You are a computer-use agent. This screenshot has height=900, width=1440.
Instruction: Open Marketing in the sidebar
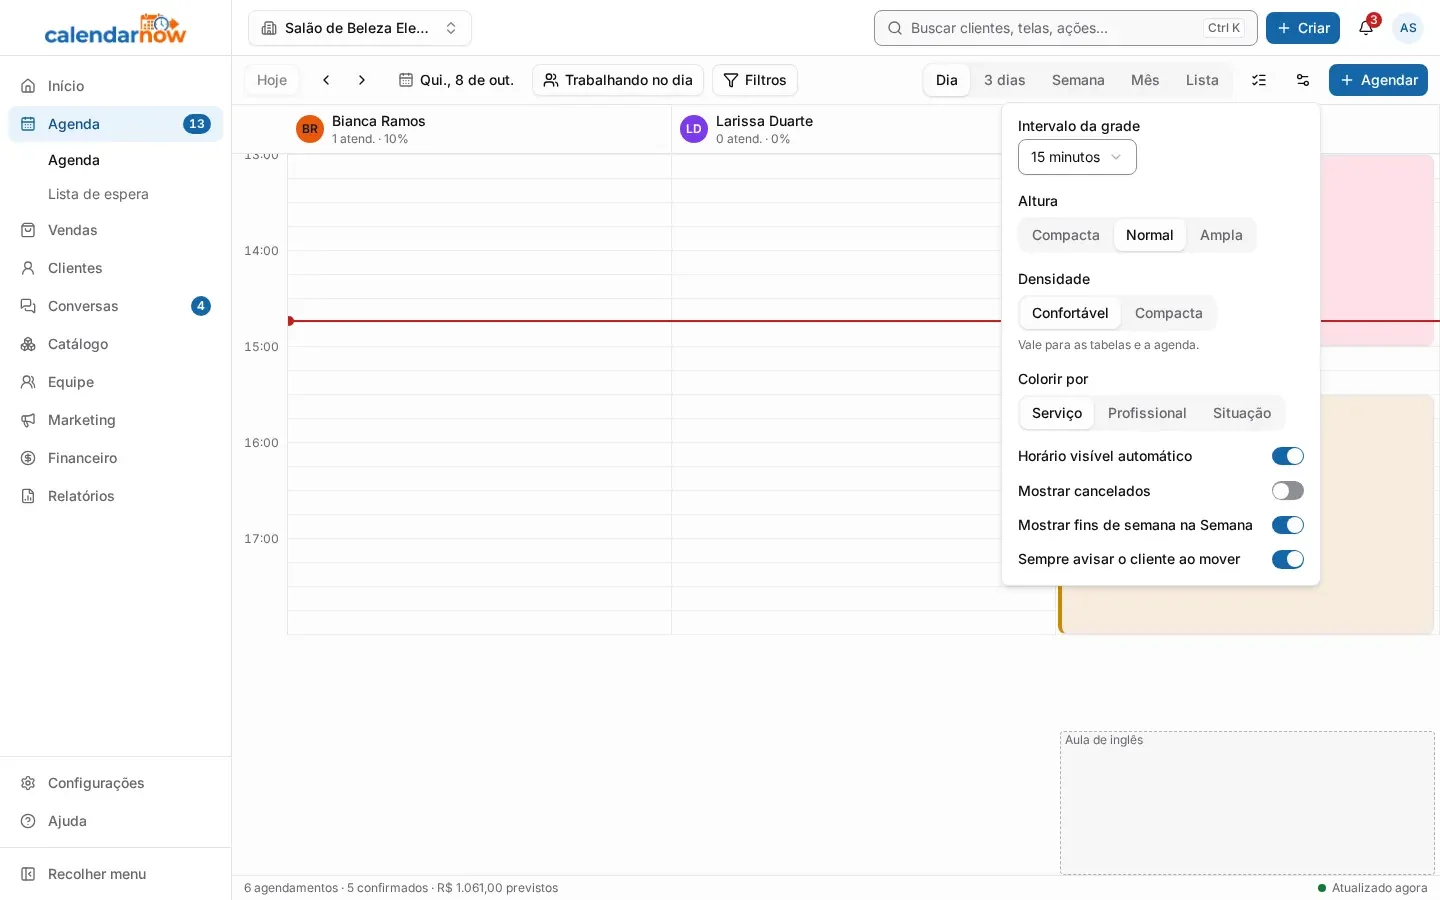116,420
